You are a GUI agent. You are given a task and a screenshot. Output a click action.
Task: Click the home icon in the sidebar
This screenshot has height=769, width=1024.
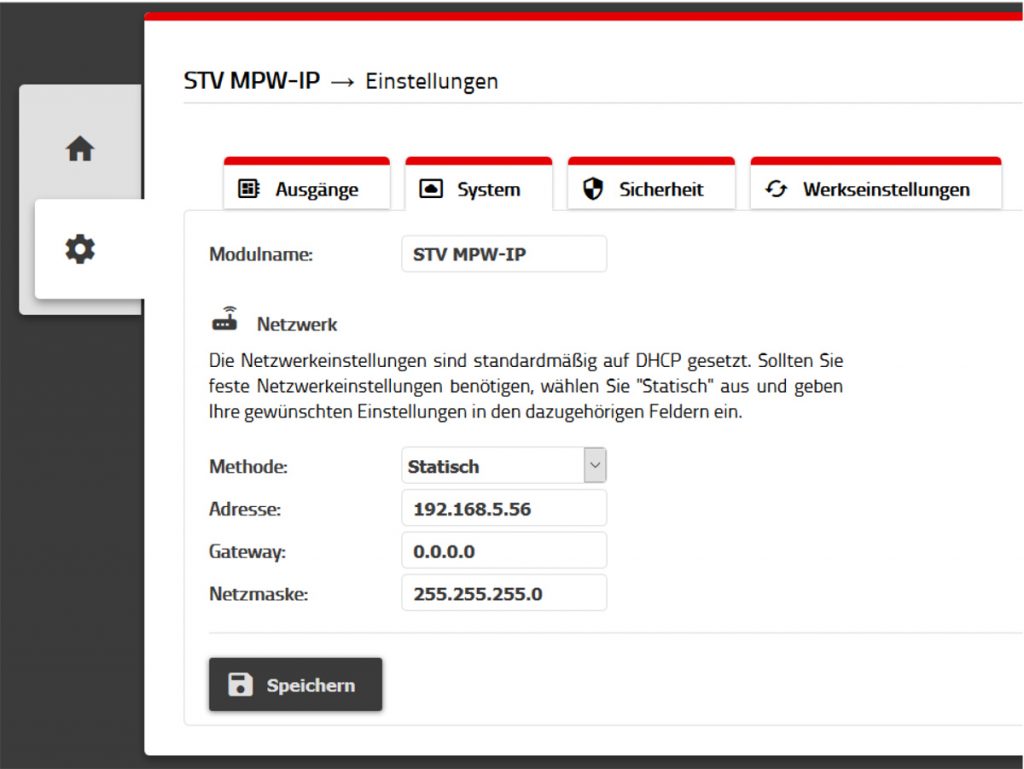80,147
